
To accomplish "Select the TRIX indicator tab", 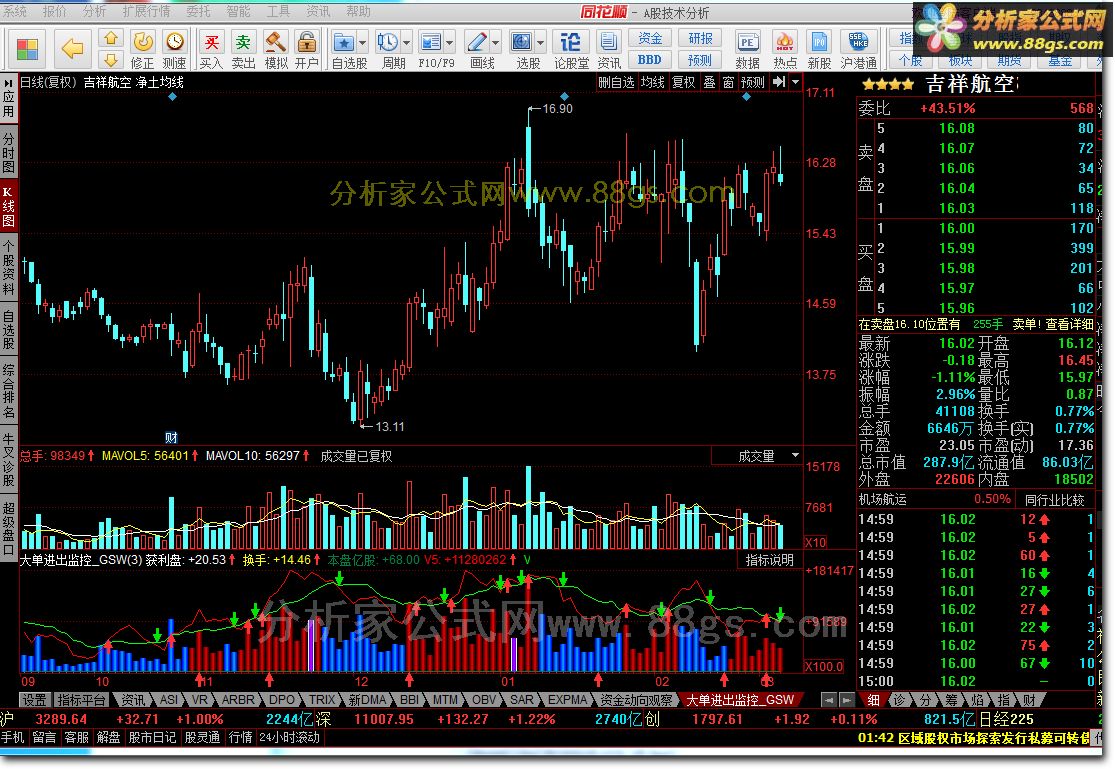I will tap(321, 700).
